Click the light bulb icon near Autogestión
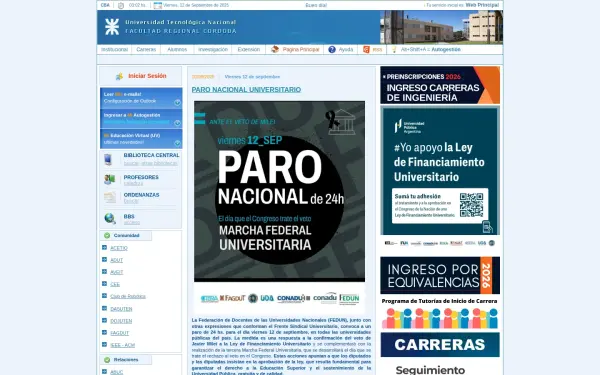The width and height of the screenshot is (600, 375). [x=394, y=49]
